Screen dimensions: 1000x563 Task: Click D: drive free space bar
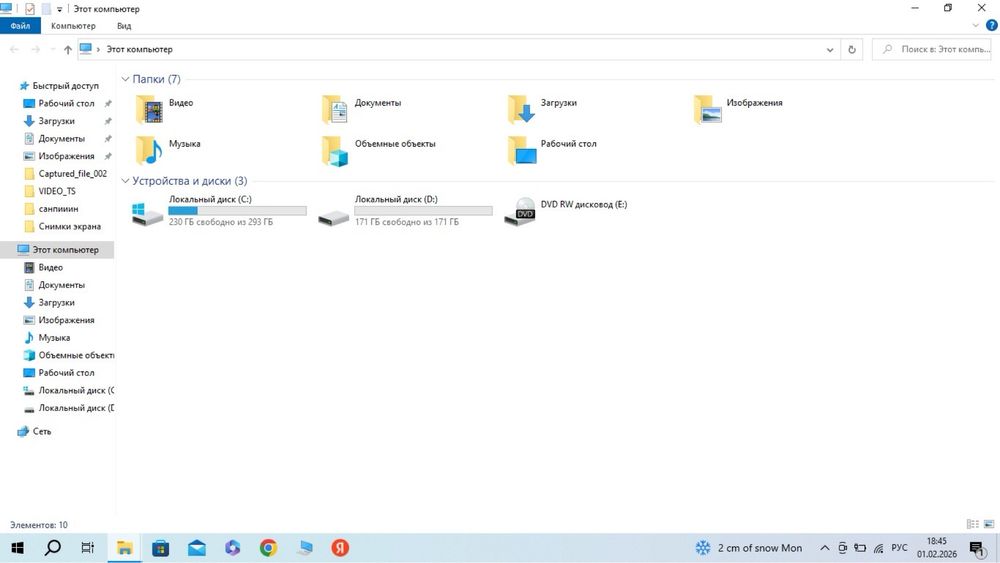coord(423,210)
